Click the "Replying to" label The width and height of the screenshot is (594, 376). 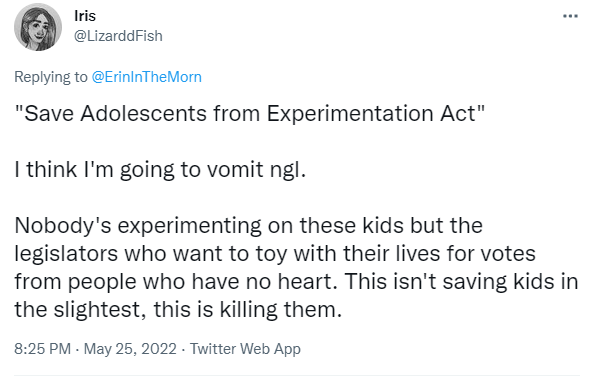click(x=51, y=77)
